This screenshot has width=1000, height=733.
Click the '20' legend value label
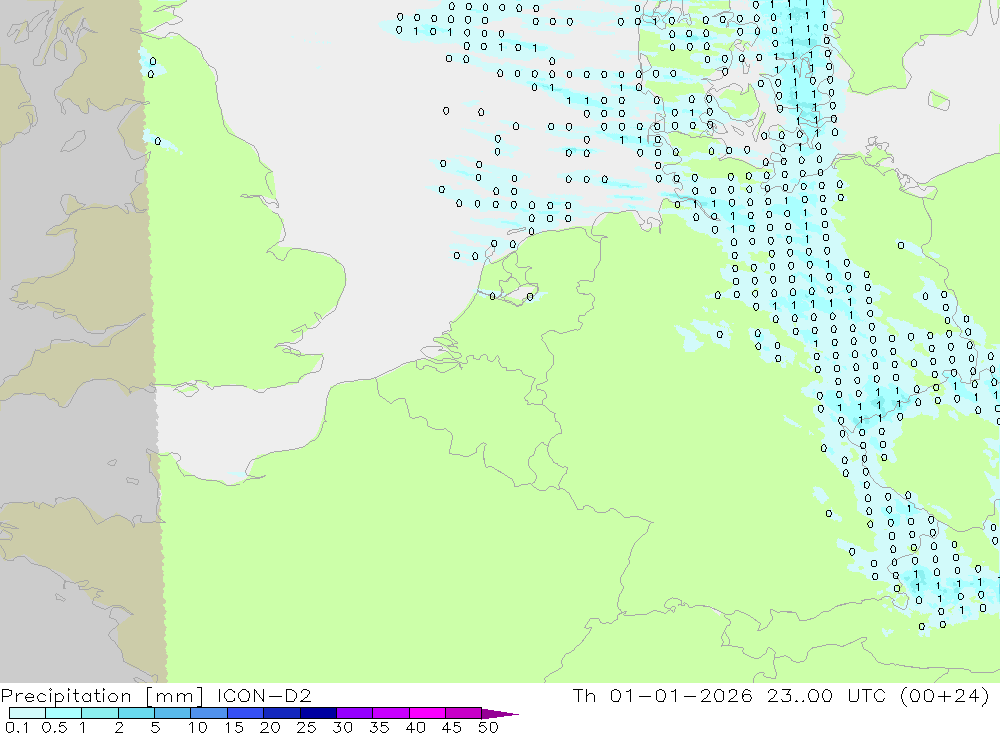[x=270, y=727]
